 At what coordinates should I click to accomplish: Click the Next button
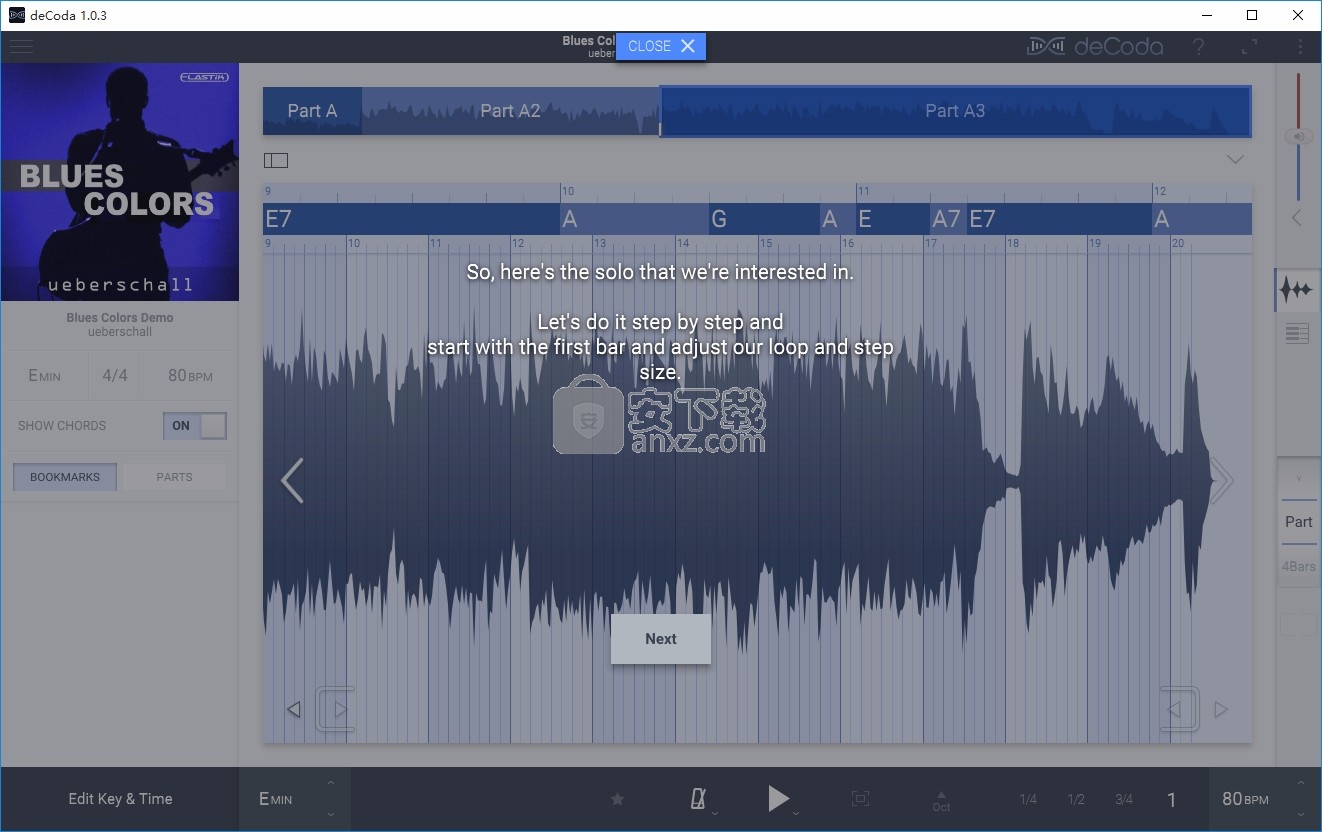tap(661, 639)
